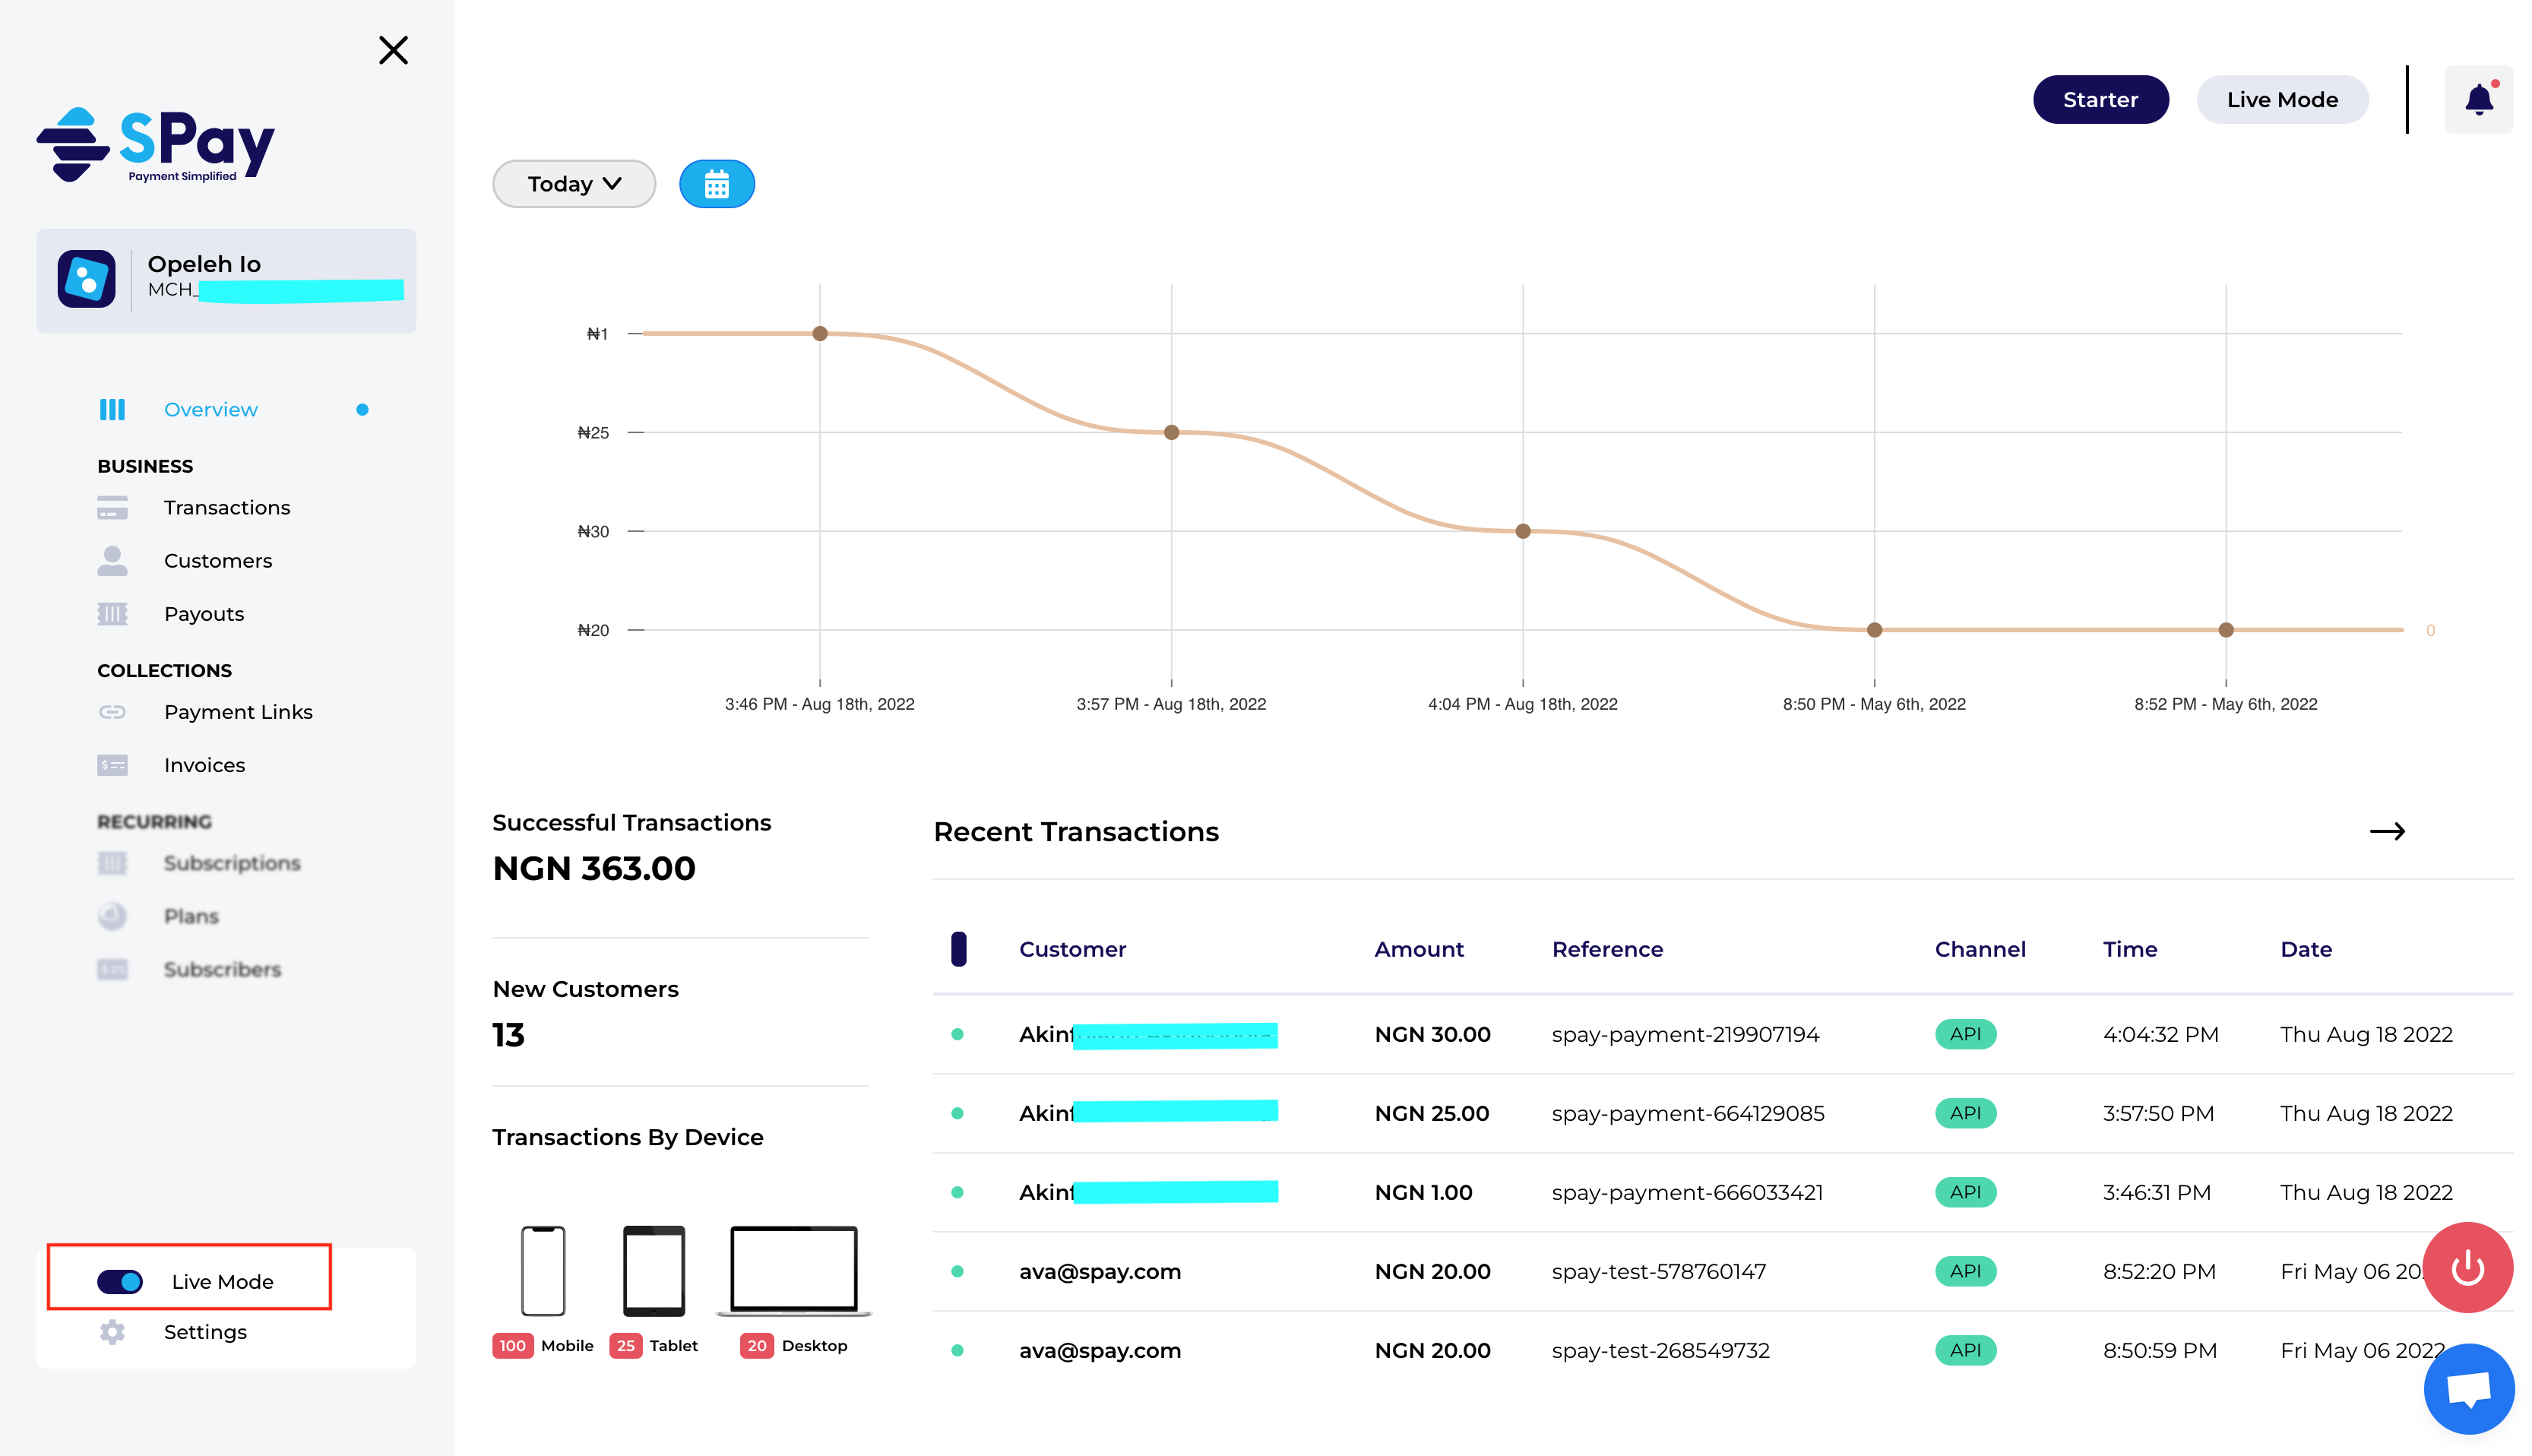
Task: Open Customers in sidebar
Action: click(x=218, y=561)
